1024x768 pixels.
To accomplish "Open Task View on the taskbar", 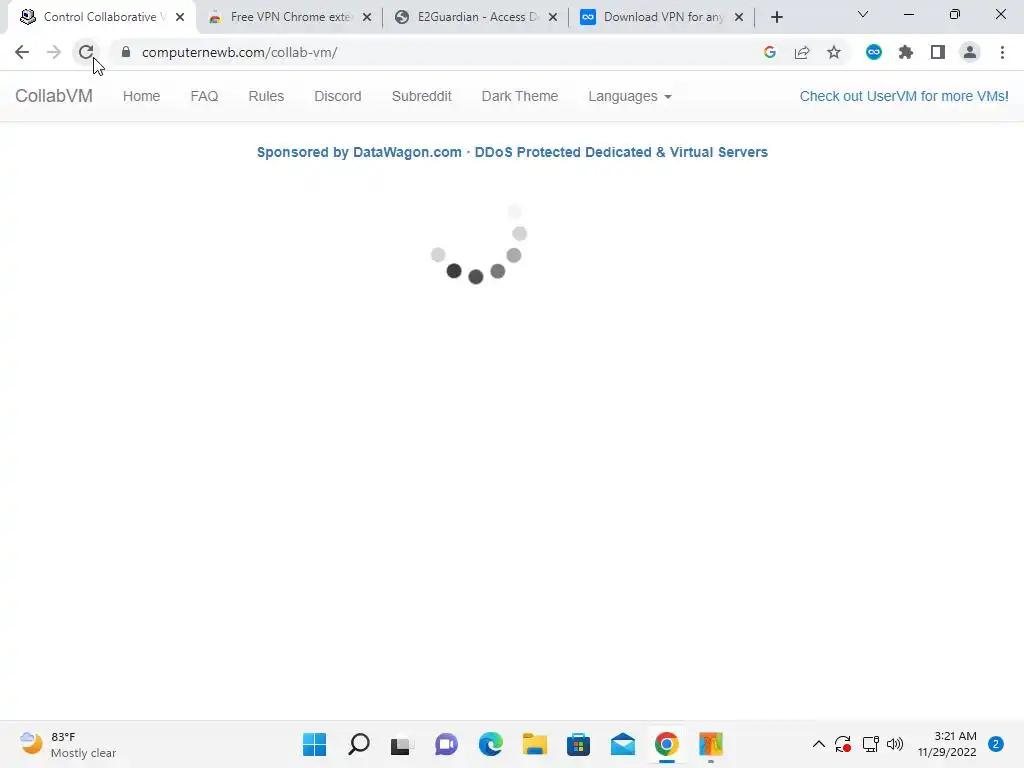I will click(402, 744).
